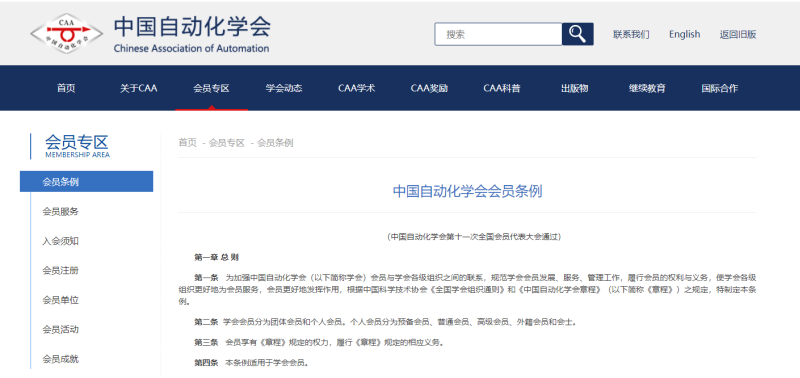The width and height of the screenshot is (800, 378).
Task: Open the 学会动态 menu
Action: [284, 88]
